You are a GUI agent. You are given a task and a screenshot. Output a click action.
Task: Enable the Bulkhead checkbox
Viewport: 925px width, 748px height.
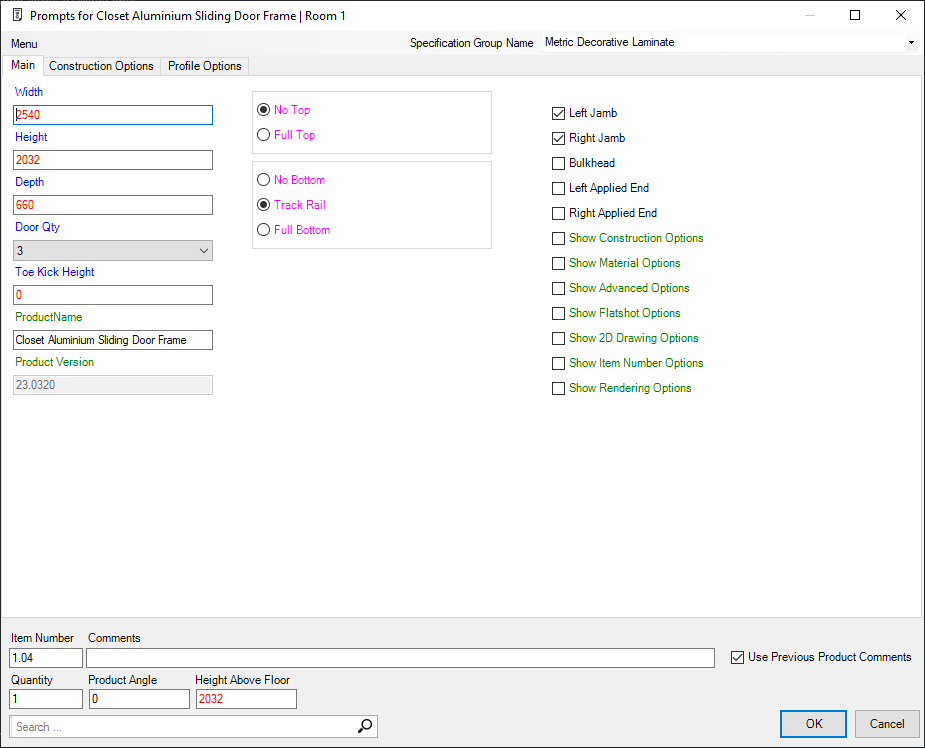tap(559, 164)
